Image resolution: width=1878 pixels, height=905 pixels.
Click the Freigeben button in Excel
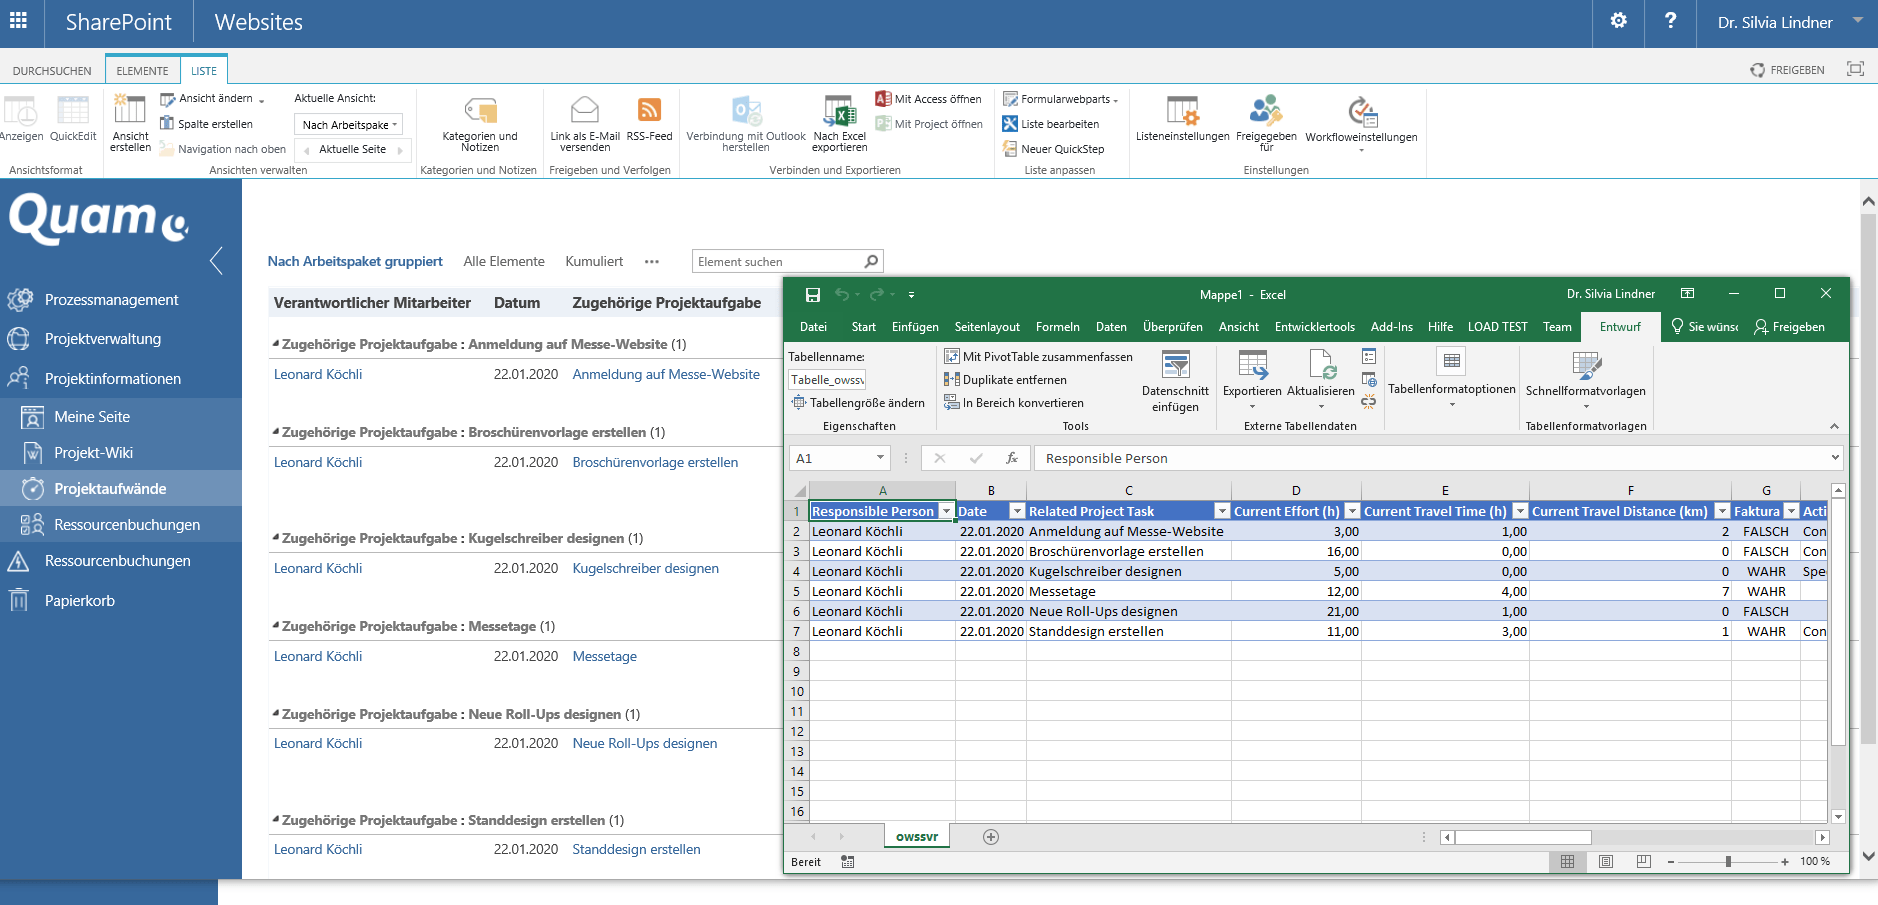pyautogui.click(x=1795, y=326)
